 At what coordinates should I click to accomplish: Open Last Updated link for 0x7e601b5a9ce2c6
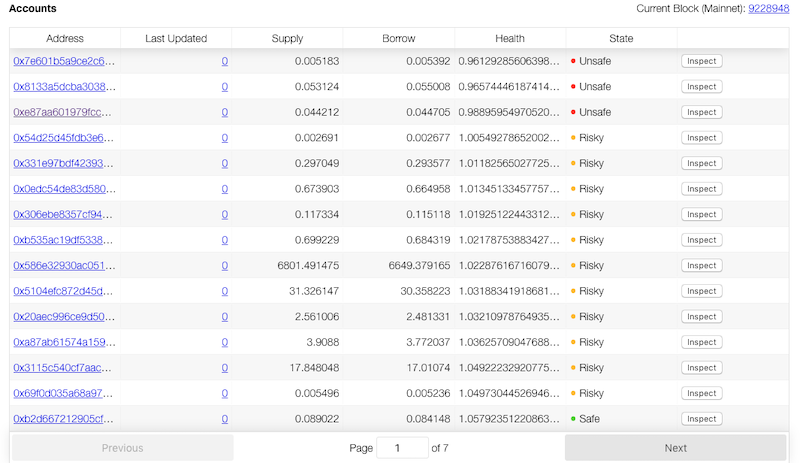tap(224, 61)
